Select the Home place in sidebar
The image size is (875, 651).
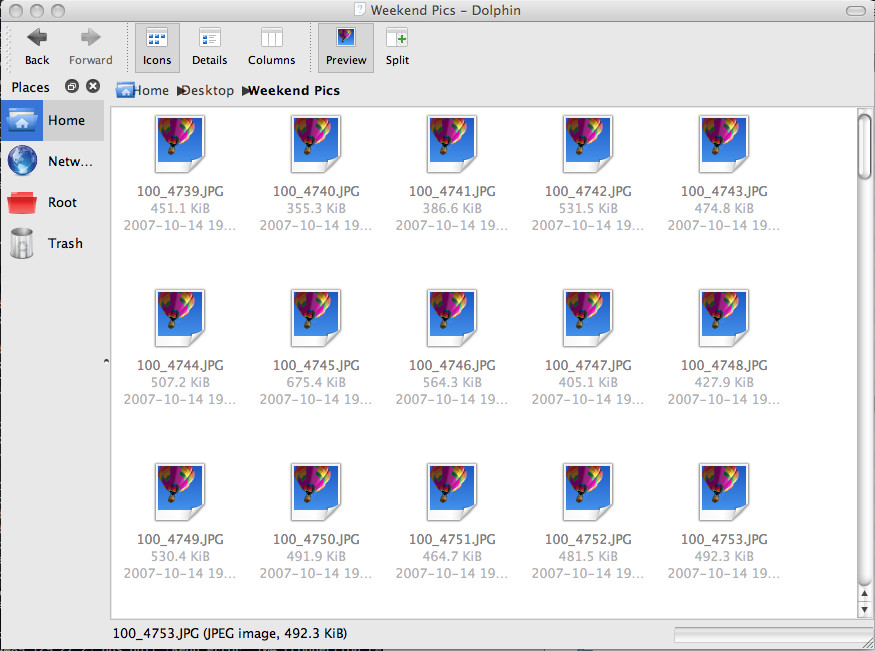52,120
